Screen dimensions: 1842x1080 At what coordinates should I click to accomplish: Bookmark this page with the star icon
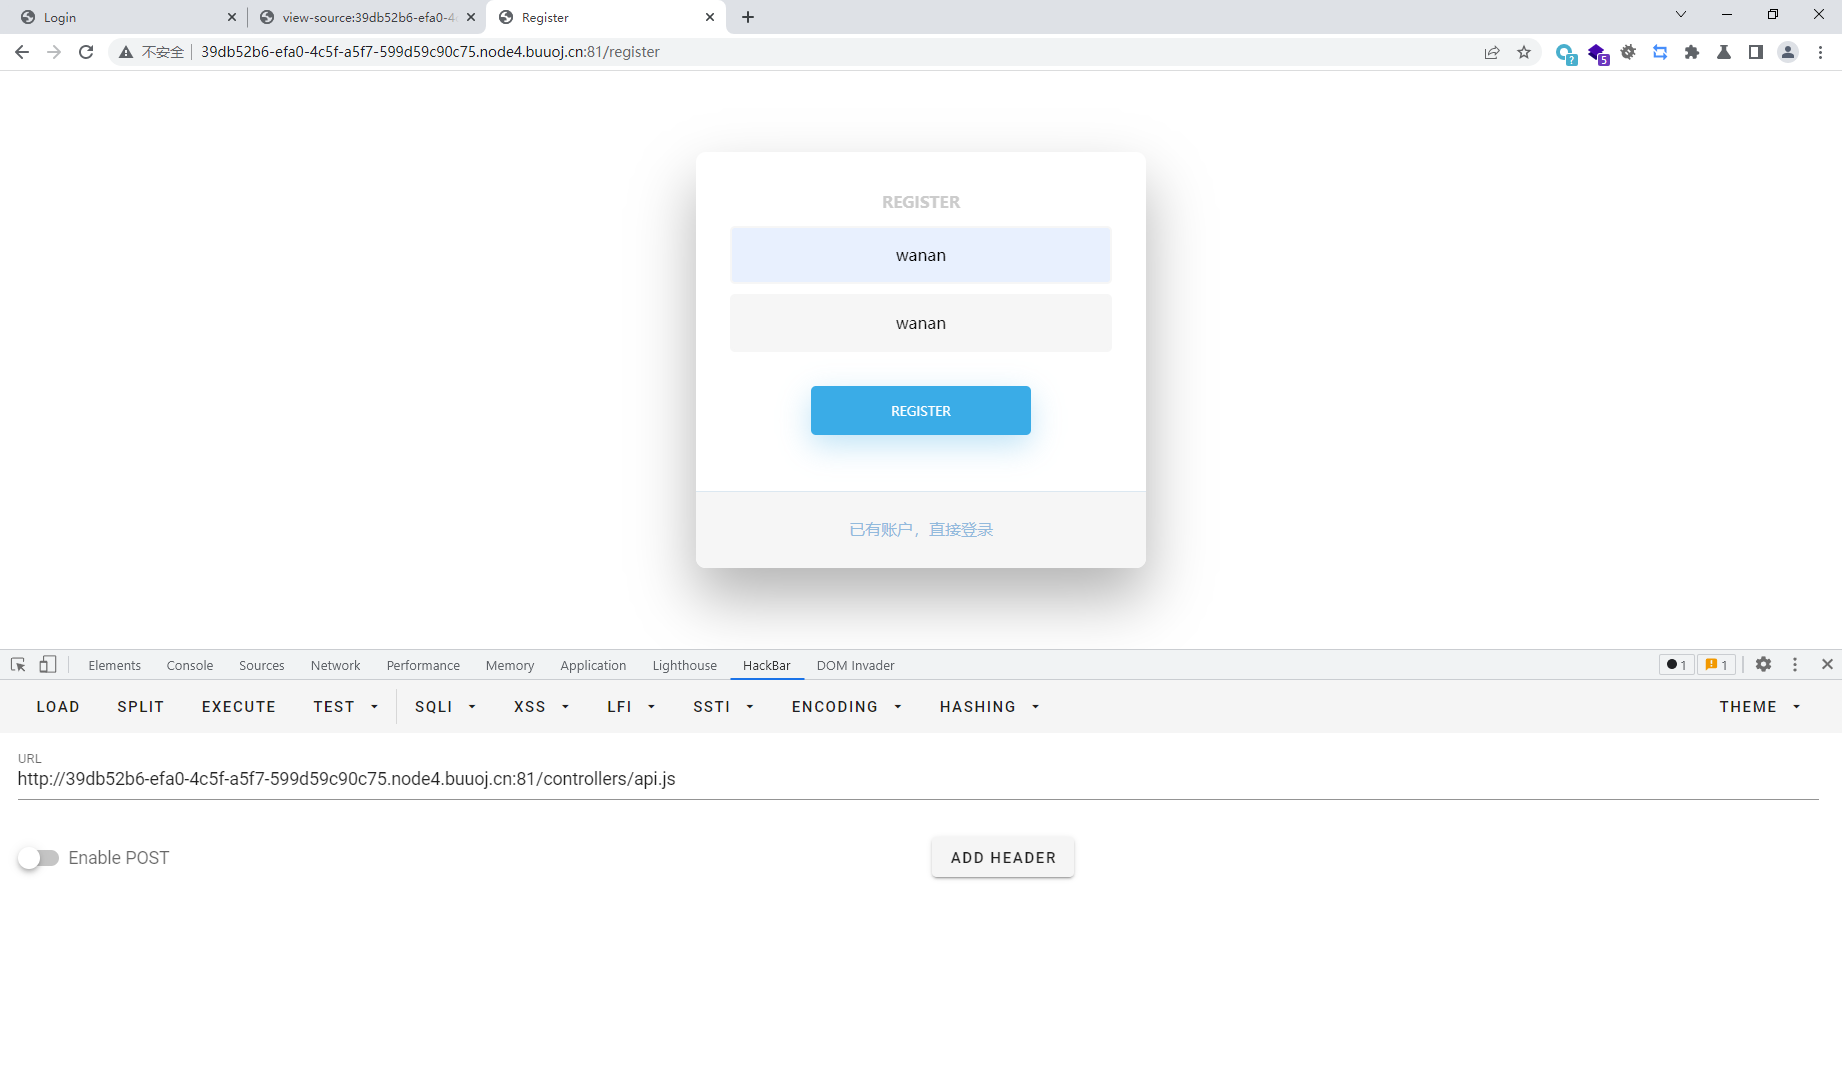click(1524, 52)
